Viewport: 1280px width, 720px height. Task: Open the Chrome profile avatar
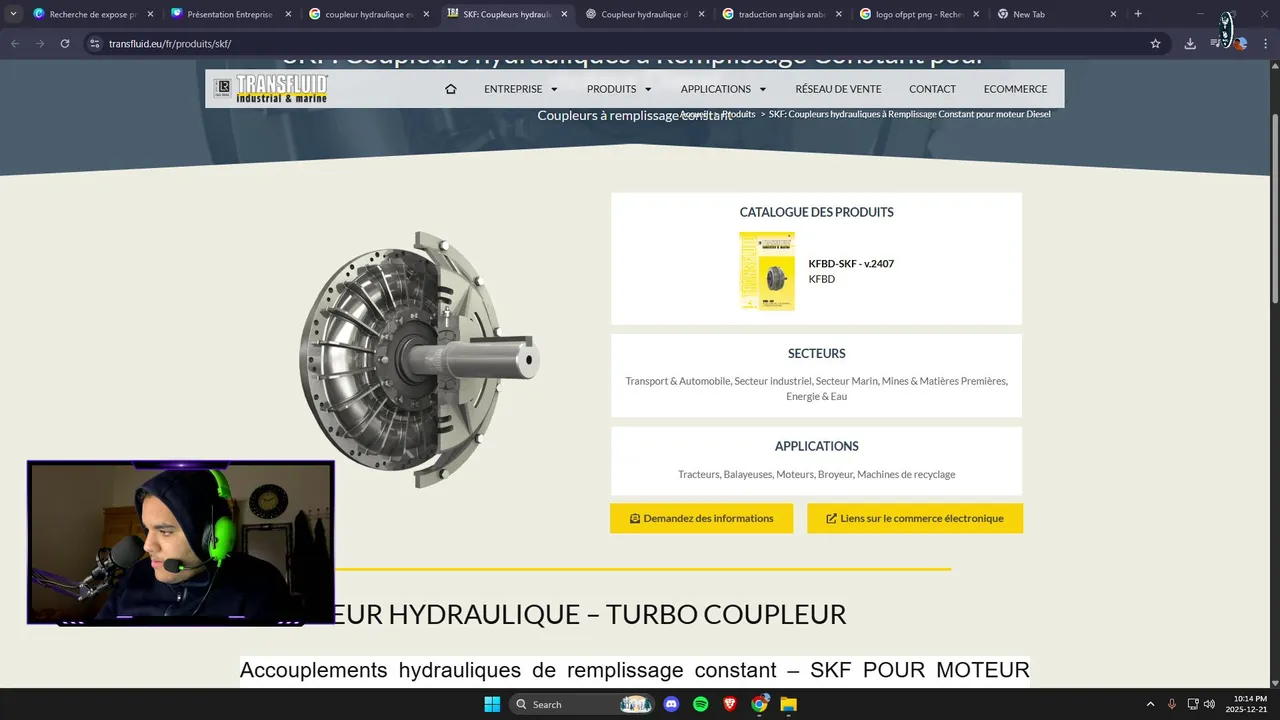coord(1241,44)
